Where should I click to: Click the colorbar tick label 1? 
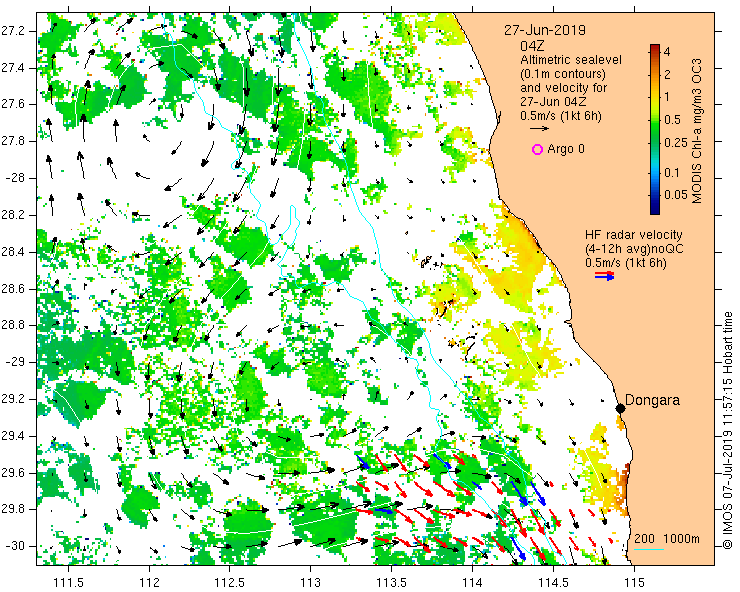[x=667, y=97]
